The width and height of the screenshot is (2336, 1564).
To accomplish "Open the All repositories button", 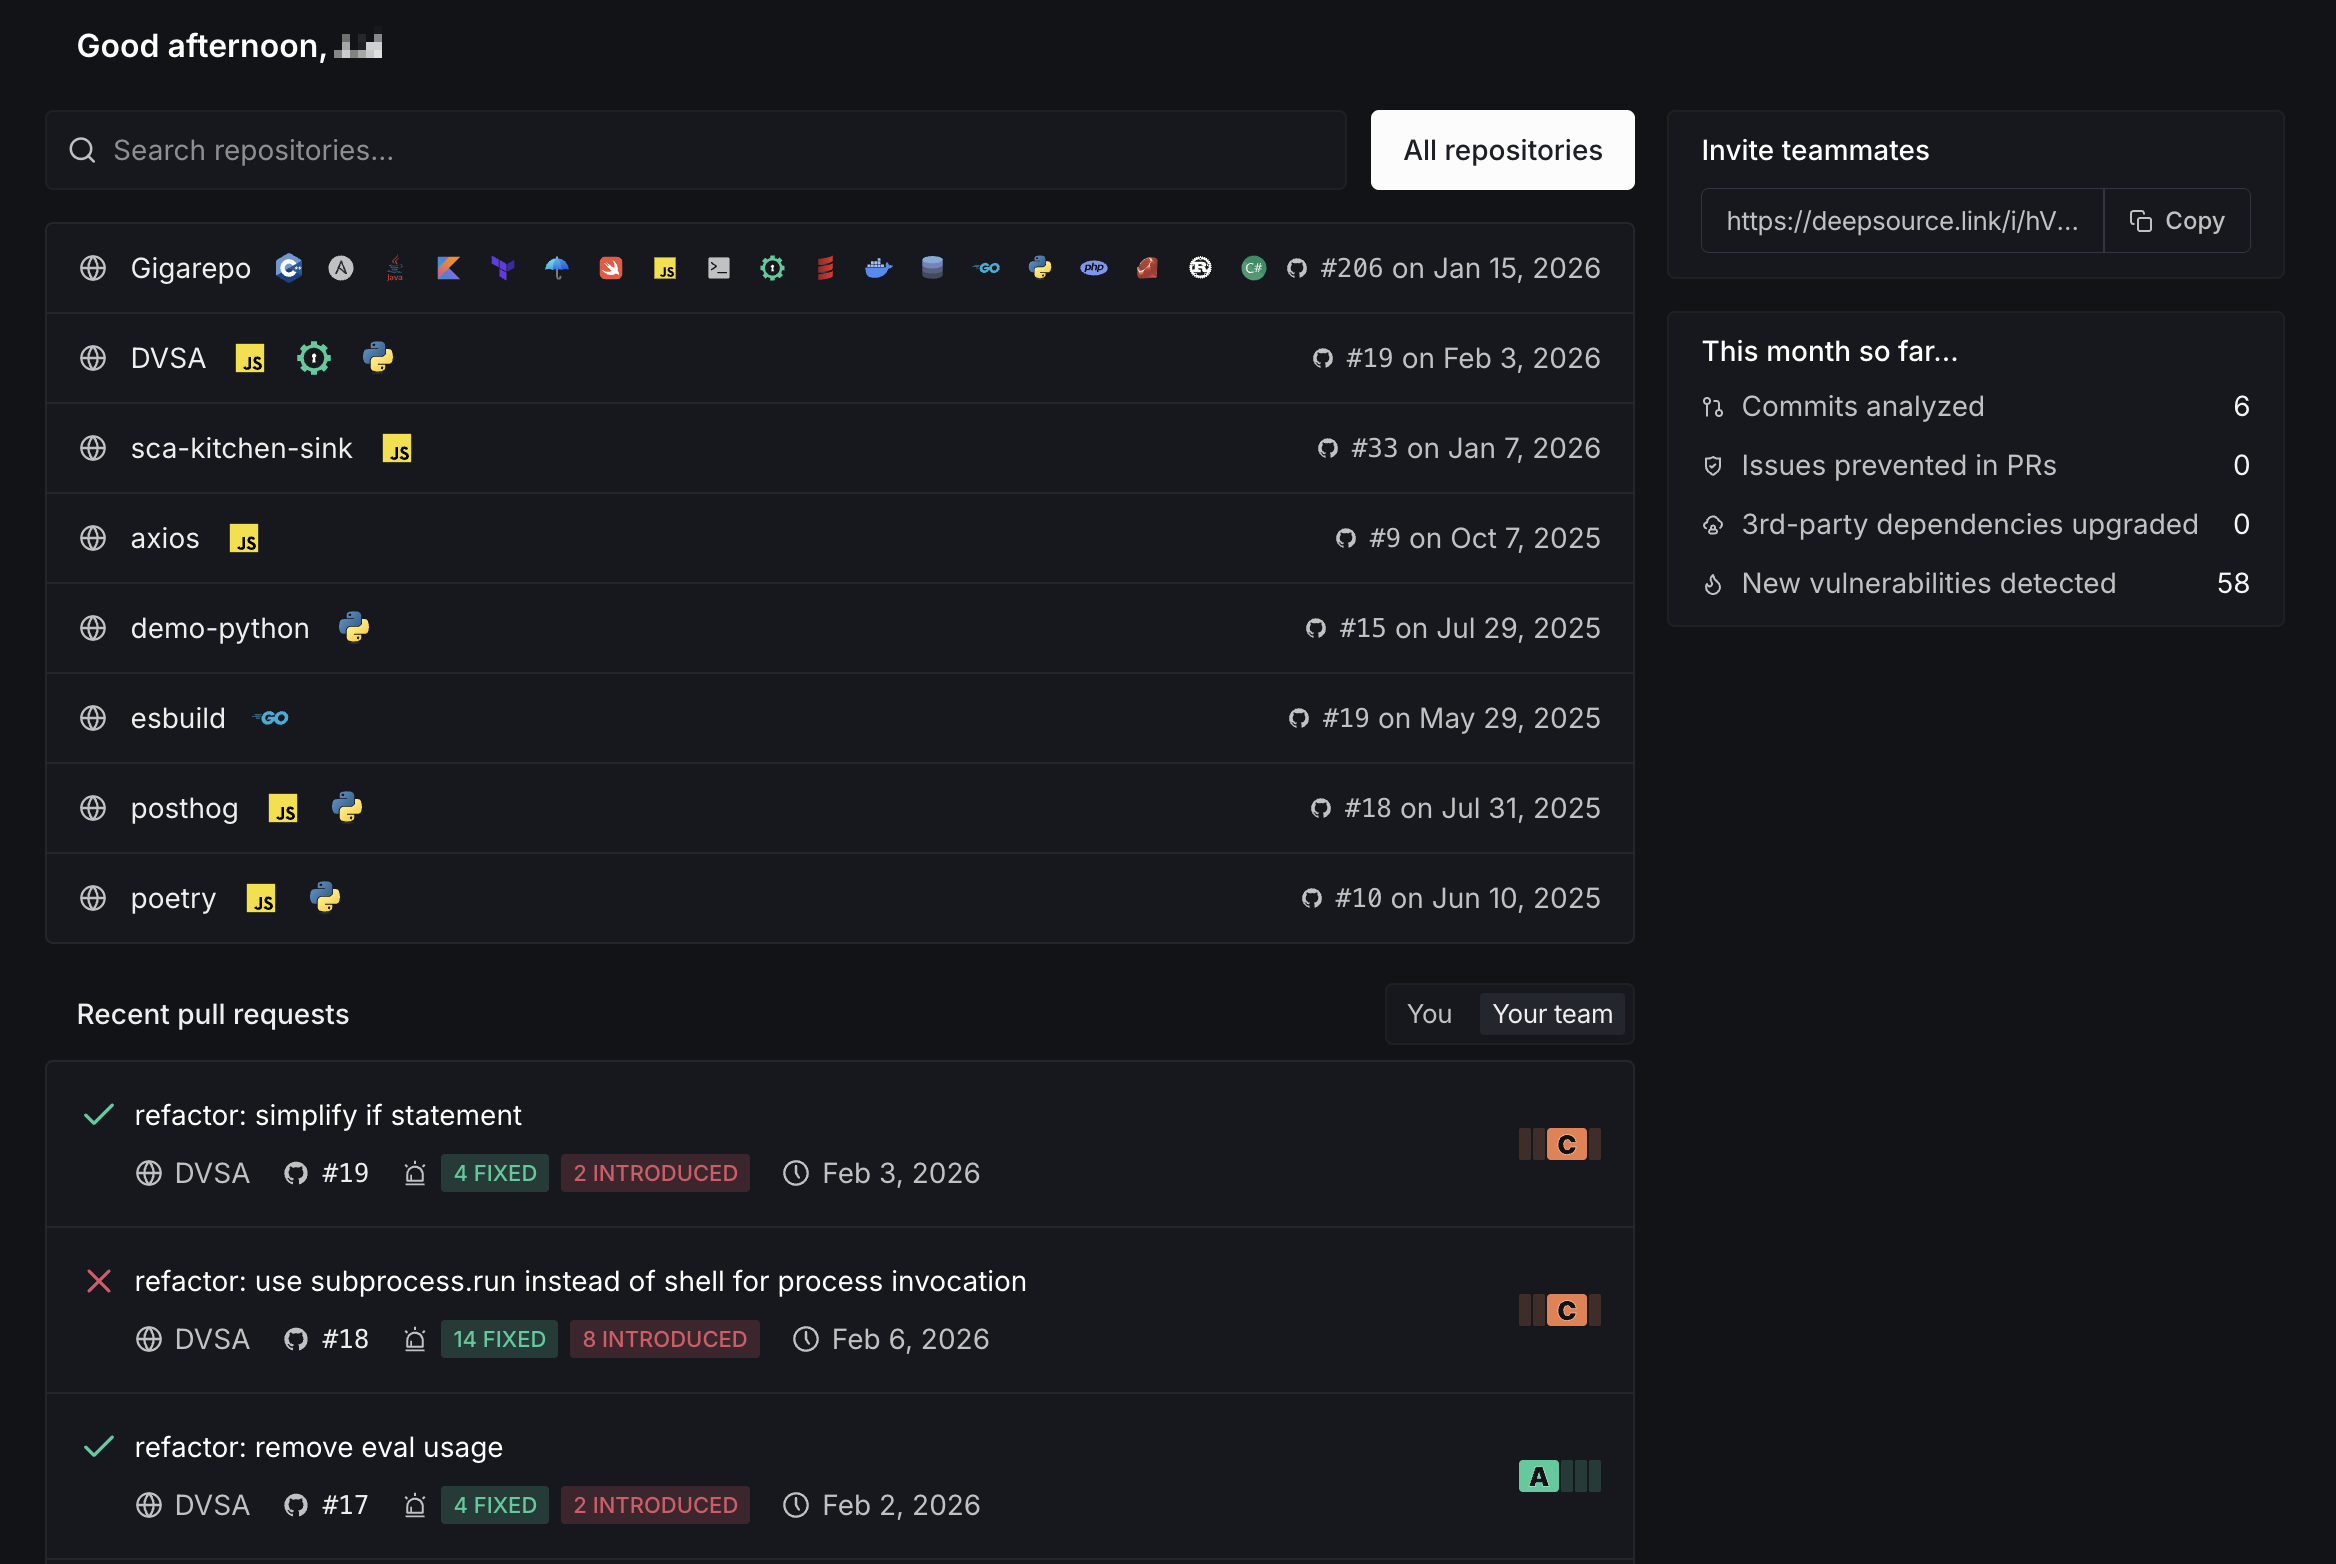I will (1502, 150).
